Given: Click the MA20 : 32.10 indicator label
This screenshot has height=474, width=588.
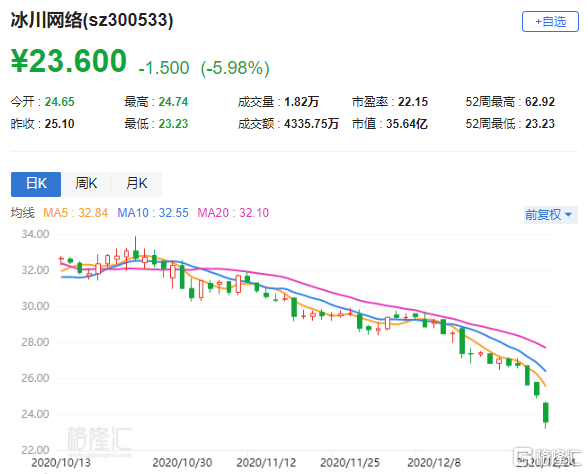Looking at the screenshot, I should [233, 213].
